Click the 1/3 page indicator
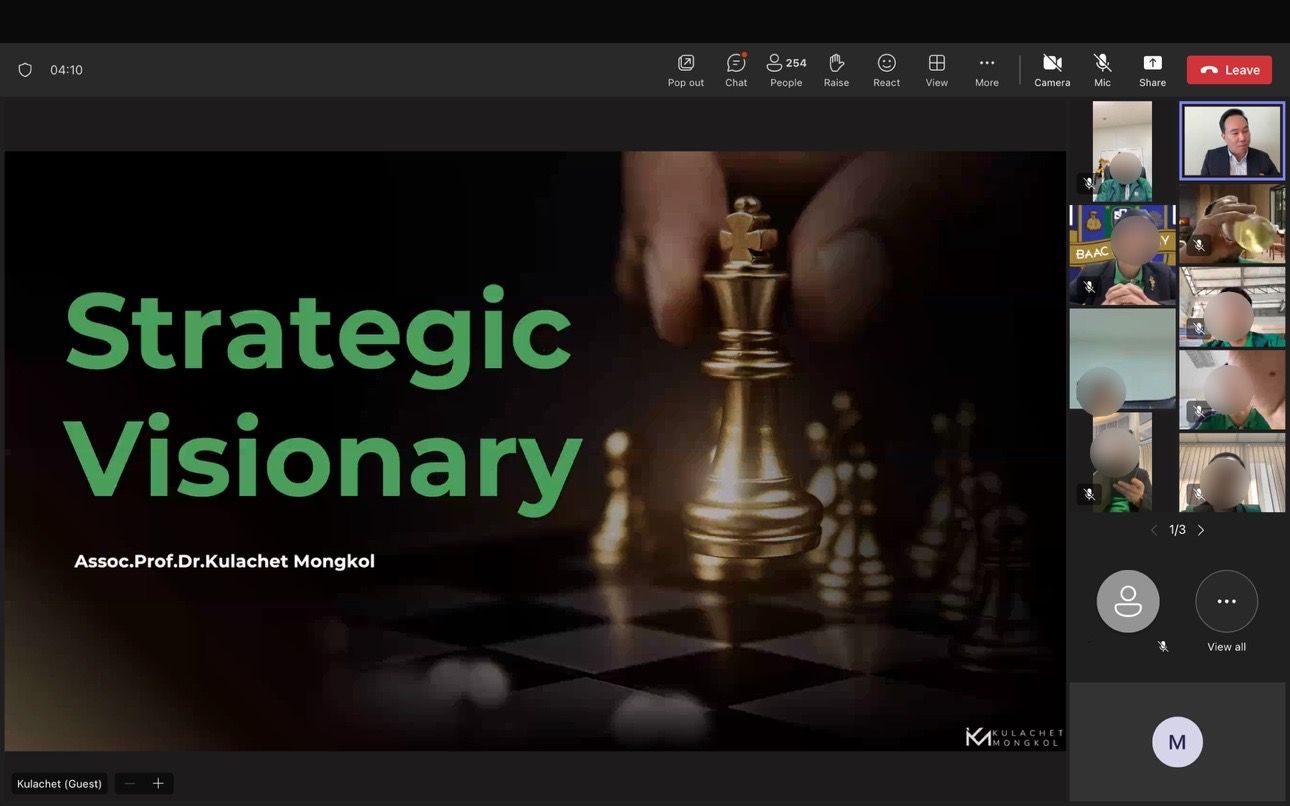The height and width of the screenshot is (806, 1290). point(1177,530)
